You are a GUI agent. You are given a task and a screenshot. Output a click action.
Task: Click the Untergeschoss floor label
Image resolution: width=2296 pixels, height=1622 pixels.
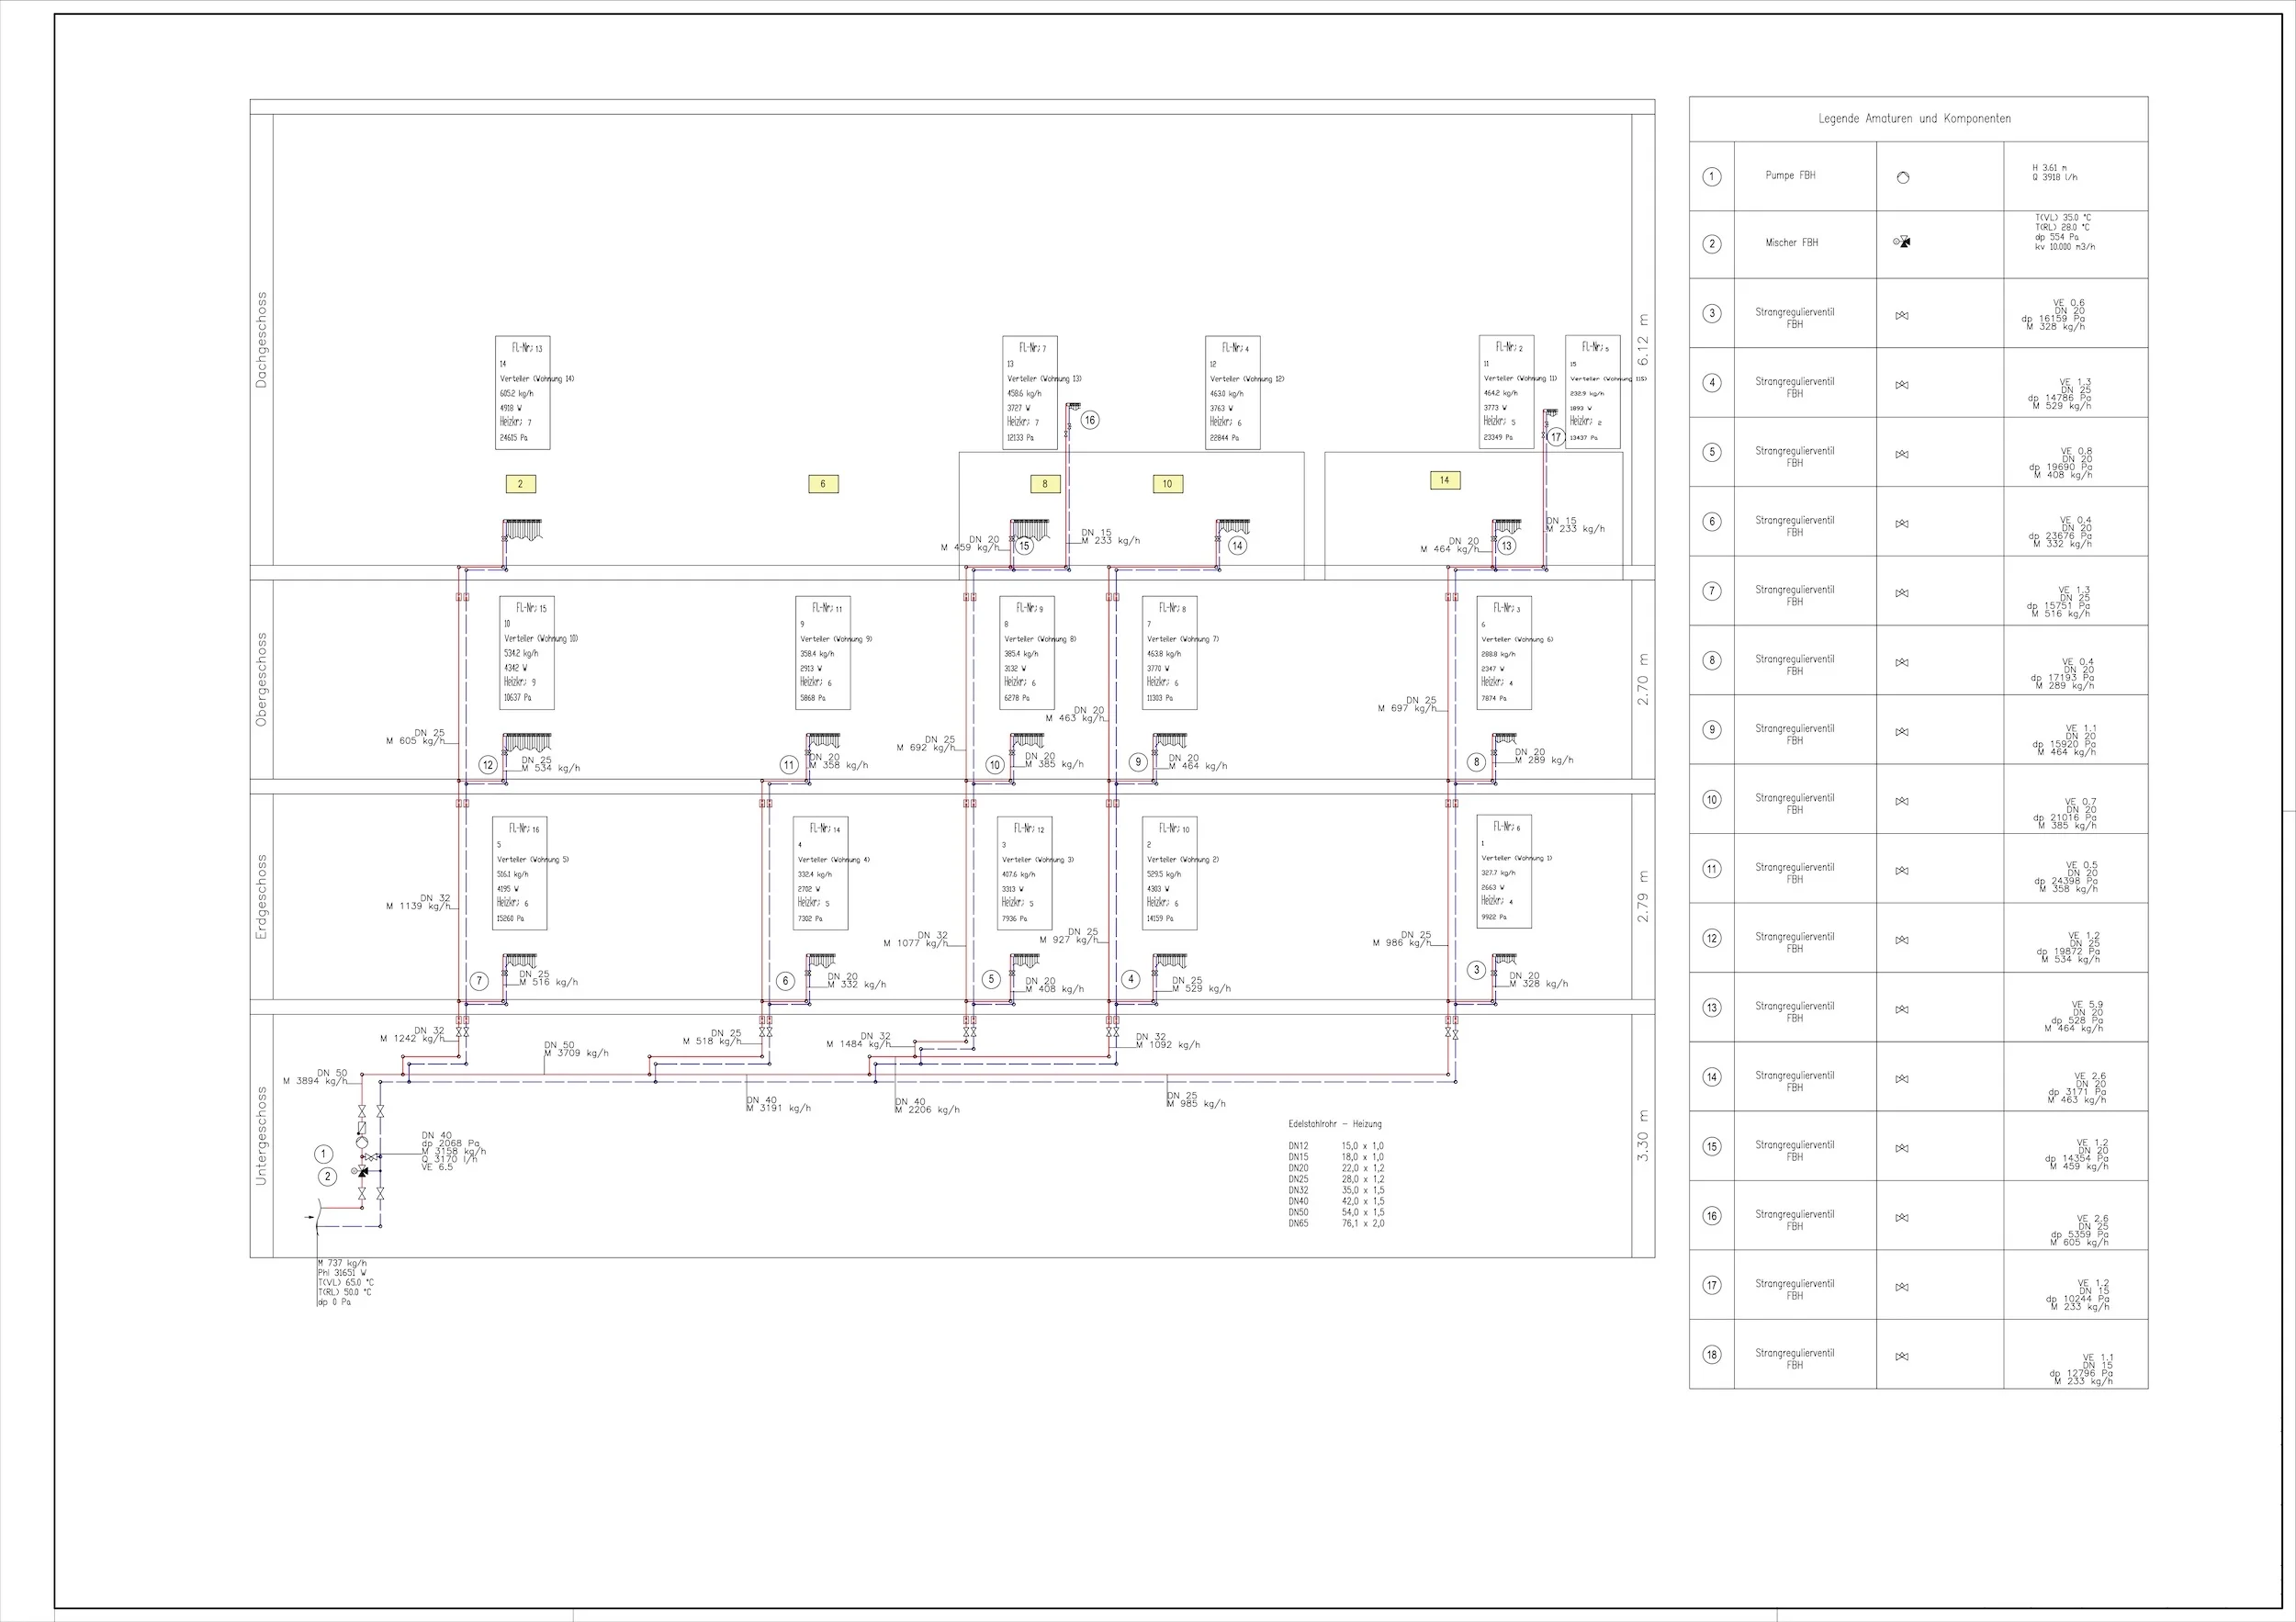pos(262,1135)
